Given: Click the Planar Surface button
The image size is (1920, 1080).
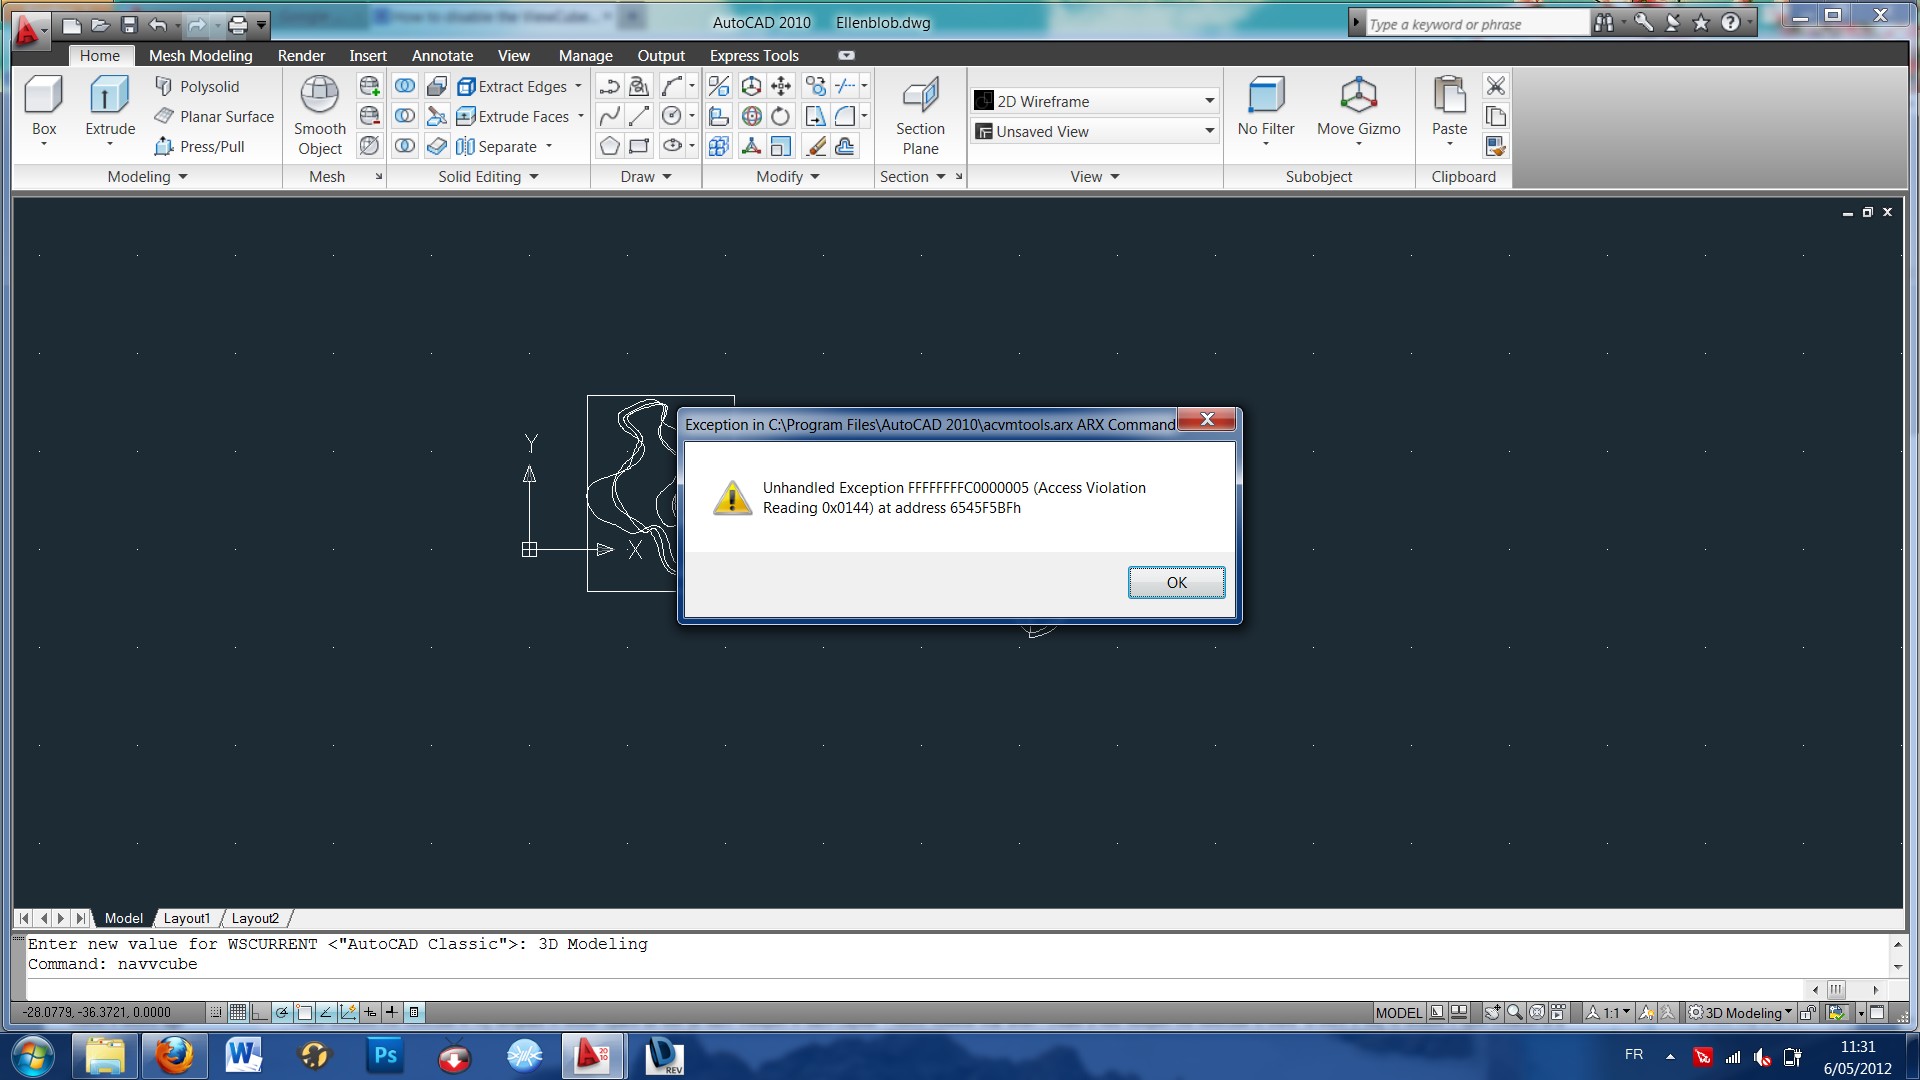Looking at the screenshot, I should 214,116.
